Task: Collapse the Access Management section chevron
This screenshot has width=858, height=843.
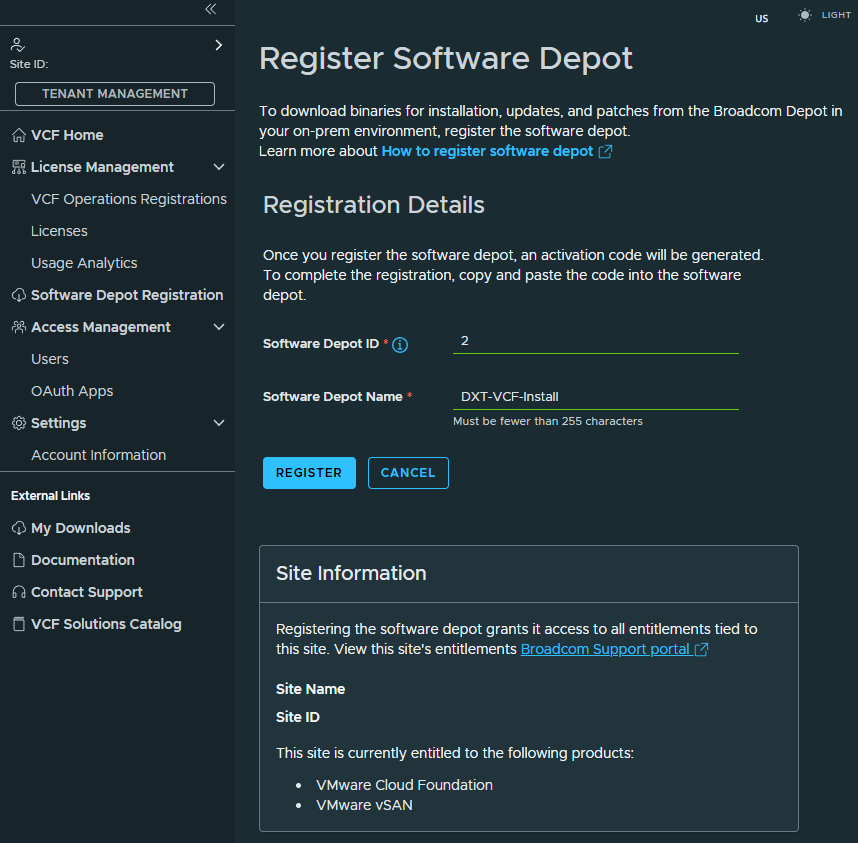Action: [x=219, y=327]
